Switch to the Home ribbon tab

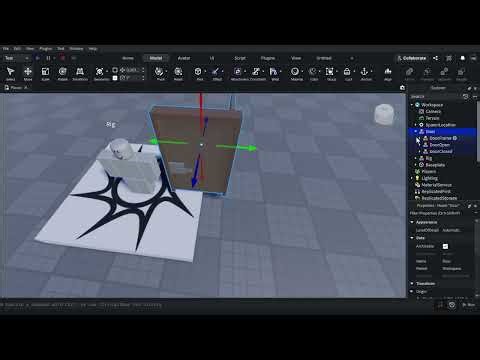click(128, 58)
